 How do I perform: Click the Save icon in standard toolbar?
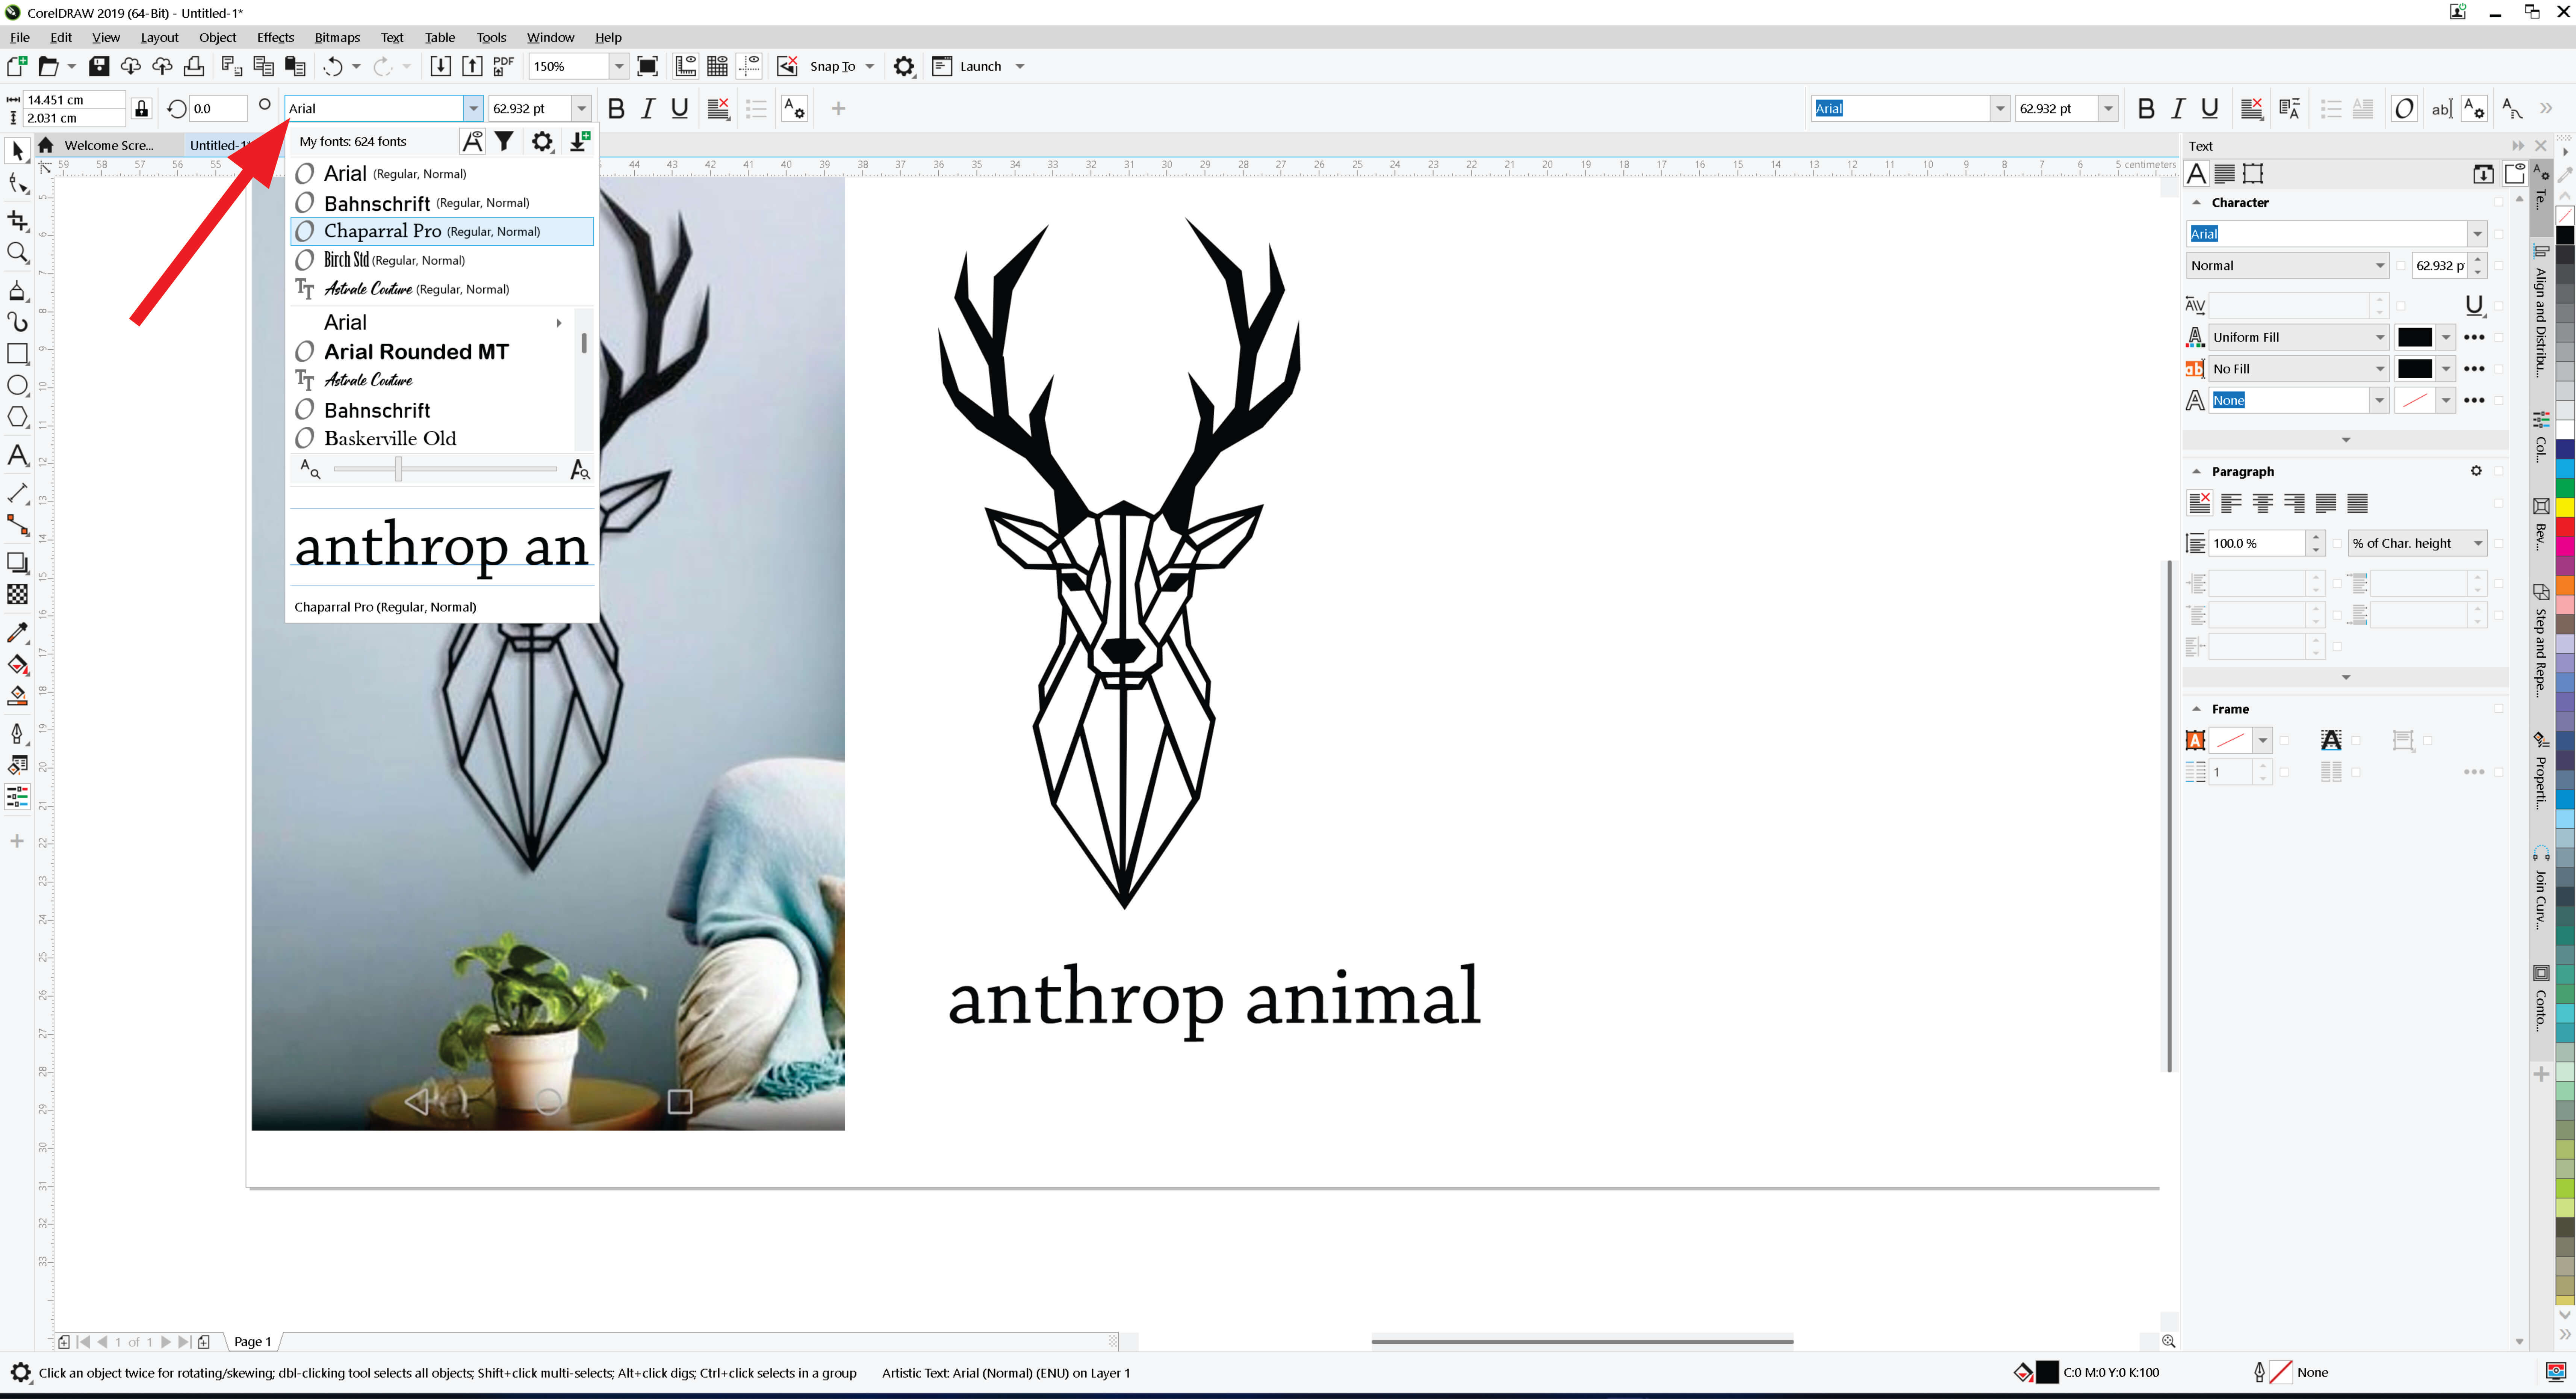pyautogui.click(x=99, y=66)
